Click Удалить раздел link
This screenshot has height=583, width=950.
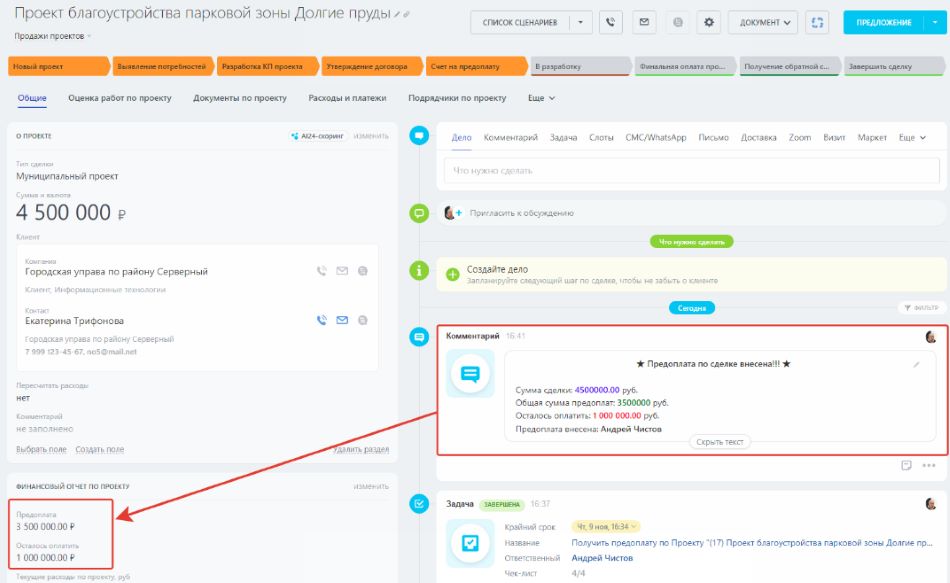point(360,449)
